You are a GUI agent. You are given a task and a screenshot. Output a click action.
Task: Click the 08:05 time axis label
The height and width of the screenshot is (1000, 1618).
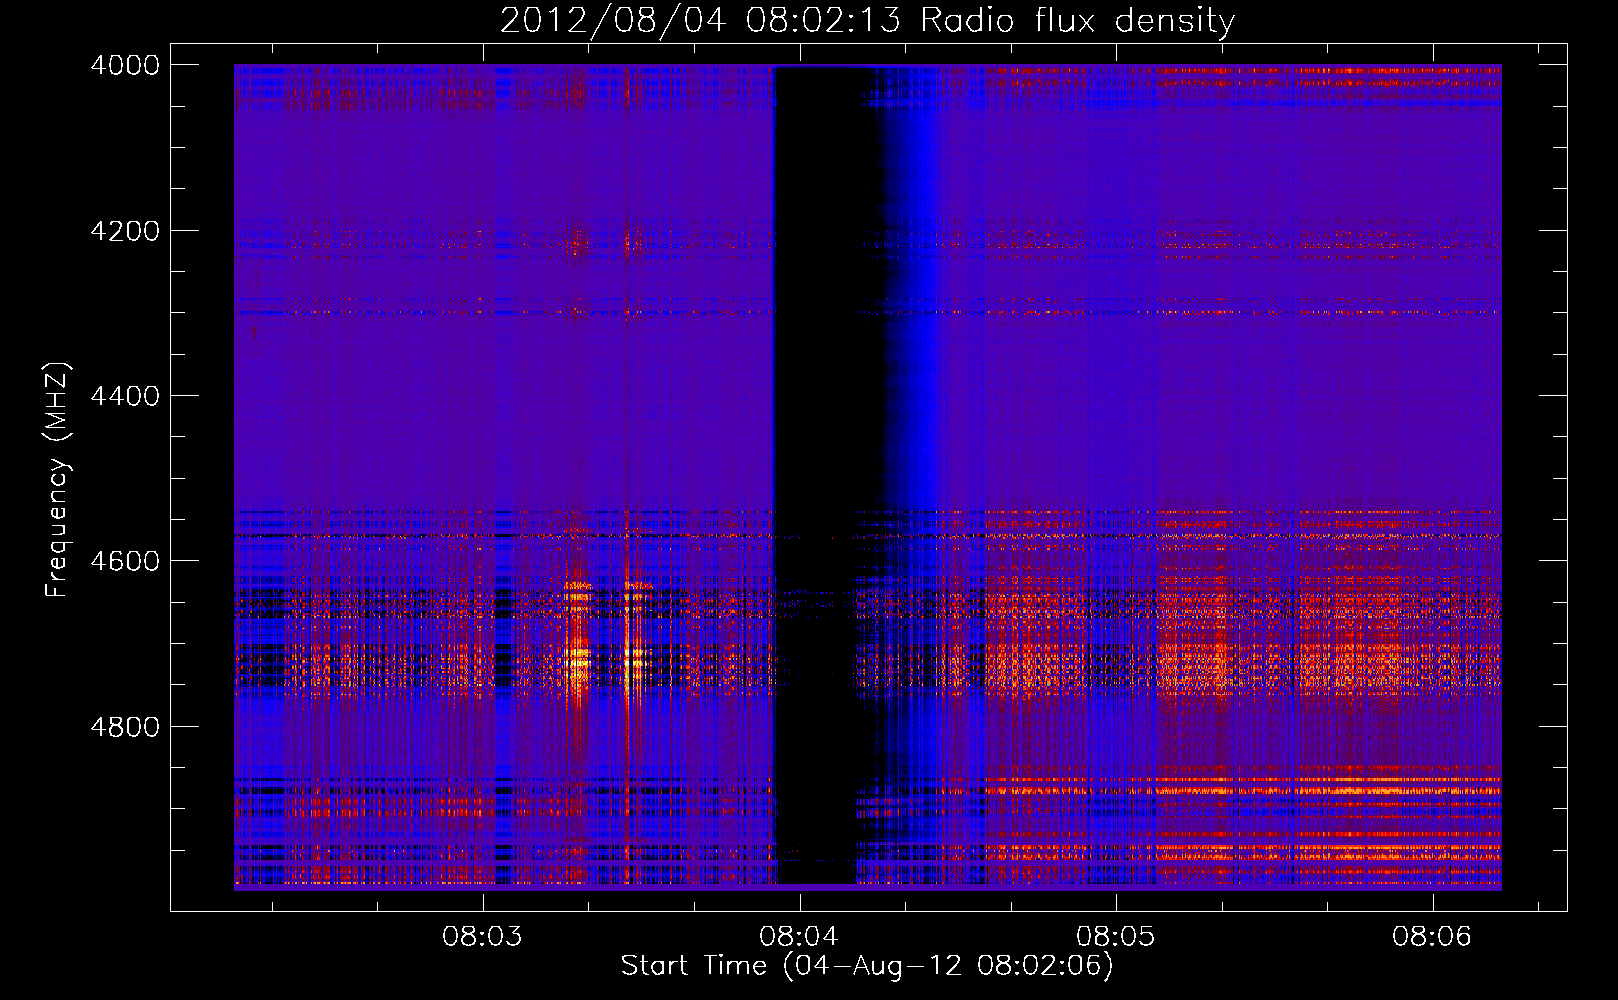[1116, 937]
